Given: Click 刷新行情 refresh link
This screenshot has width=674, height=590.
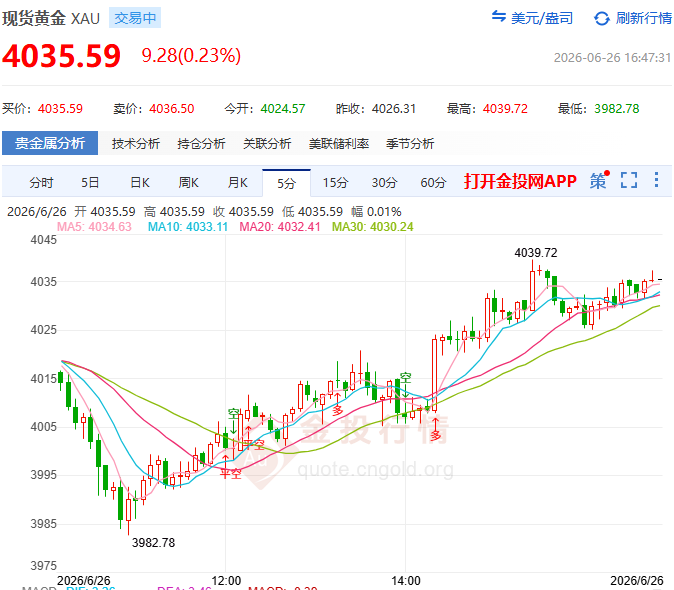Looking at the screenshot, I should coord(643,18).
